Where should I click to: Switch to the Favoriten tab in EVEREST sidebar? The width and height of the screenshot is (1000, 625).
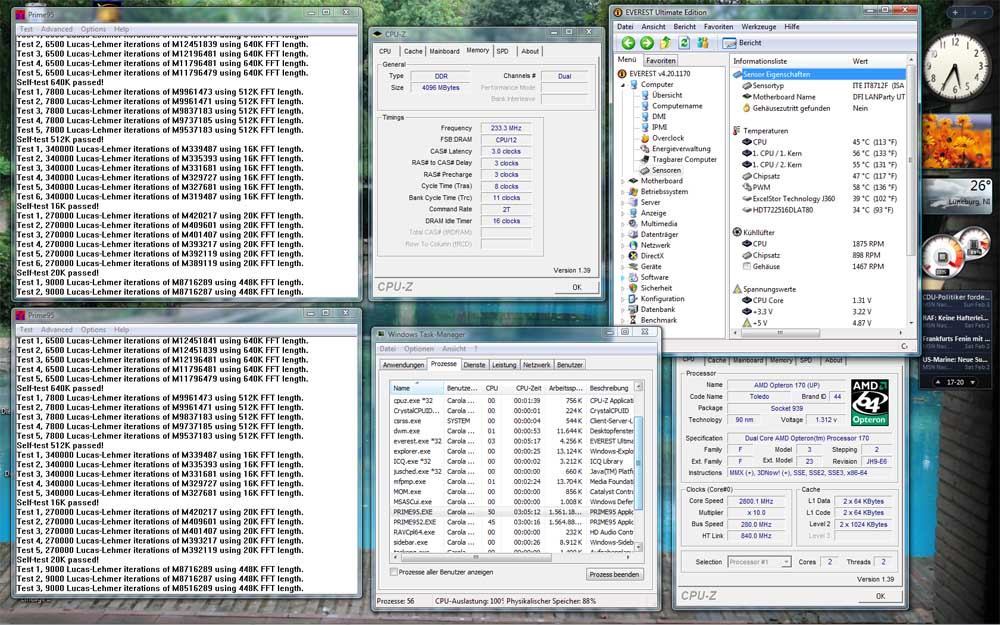pyautogui.click(x=660, y=61)
